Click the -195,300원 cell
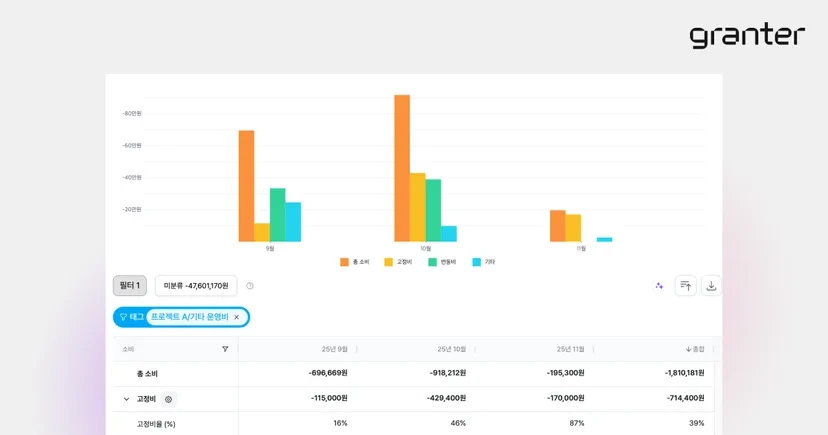This screenshot has height=435, width=828. [x=566, y=373]
